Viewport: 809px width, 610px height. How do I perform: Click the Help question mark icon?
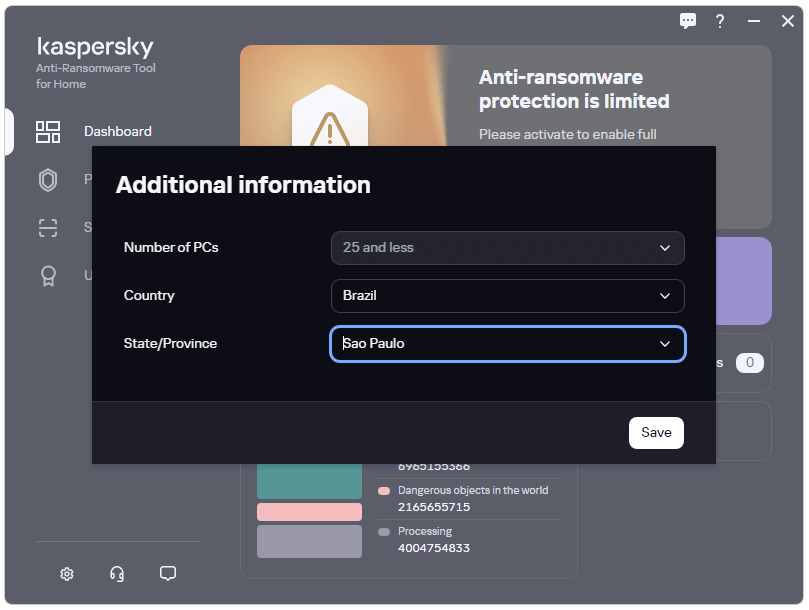point(719,21)
